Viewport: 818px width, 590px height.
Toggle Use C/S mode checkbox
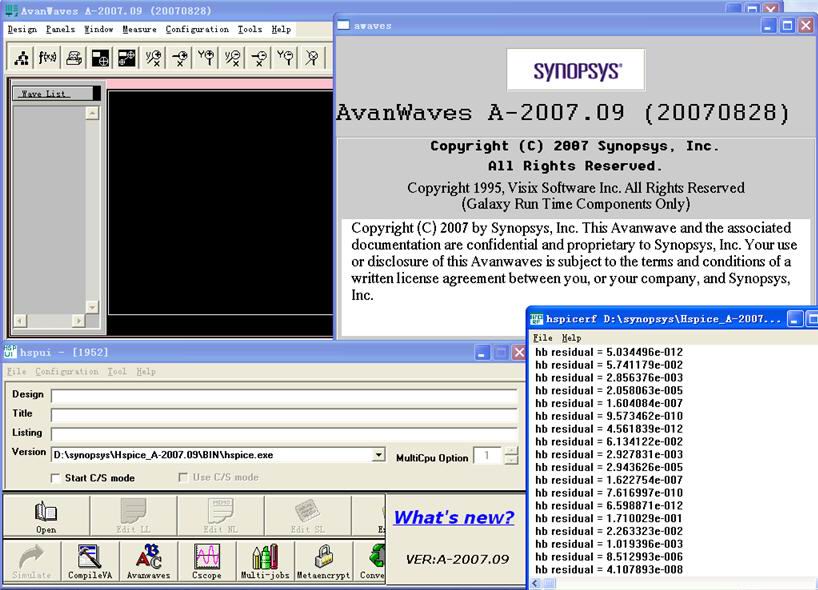[x=183, y=477]
